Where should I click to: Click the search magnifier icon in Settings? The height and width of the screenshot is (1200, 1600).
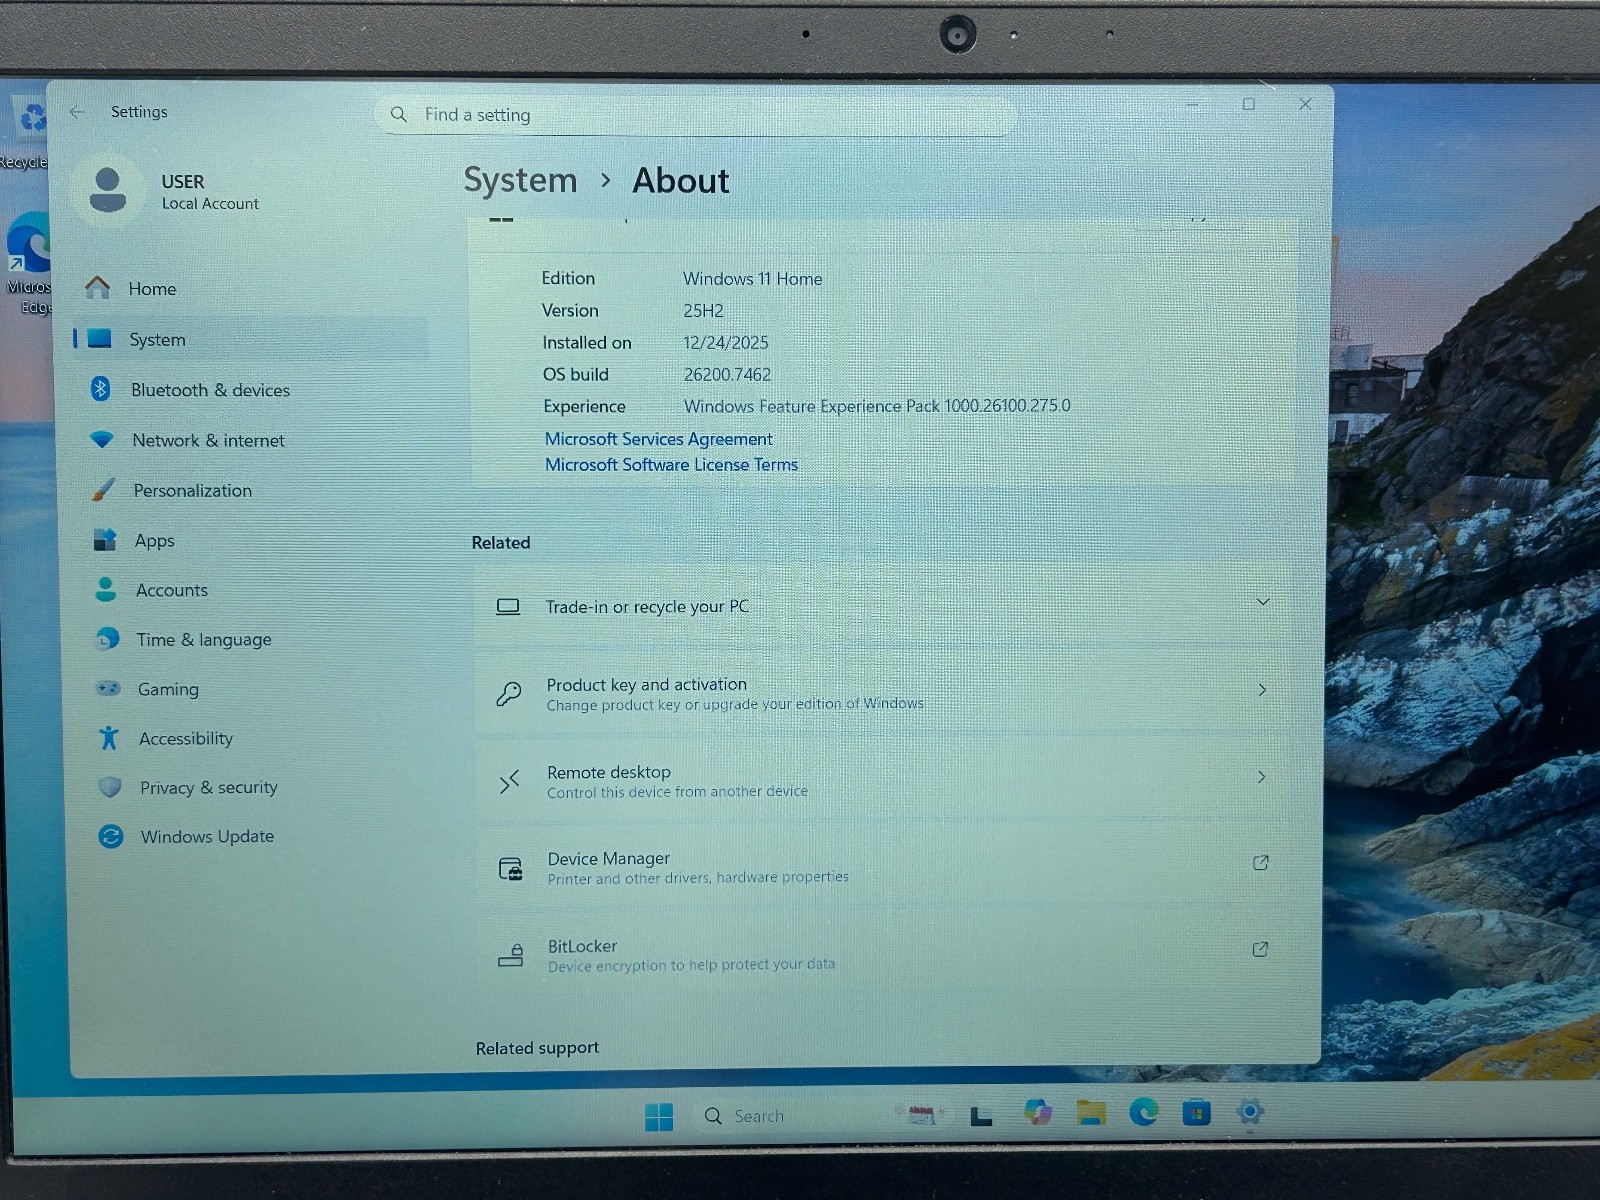point(398,114)
